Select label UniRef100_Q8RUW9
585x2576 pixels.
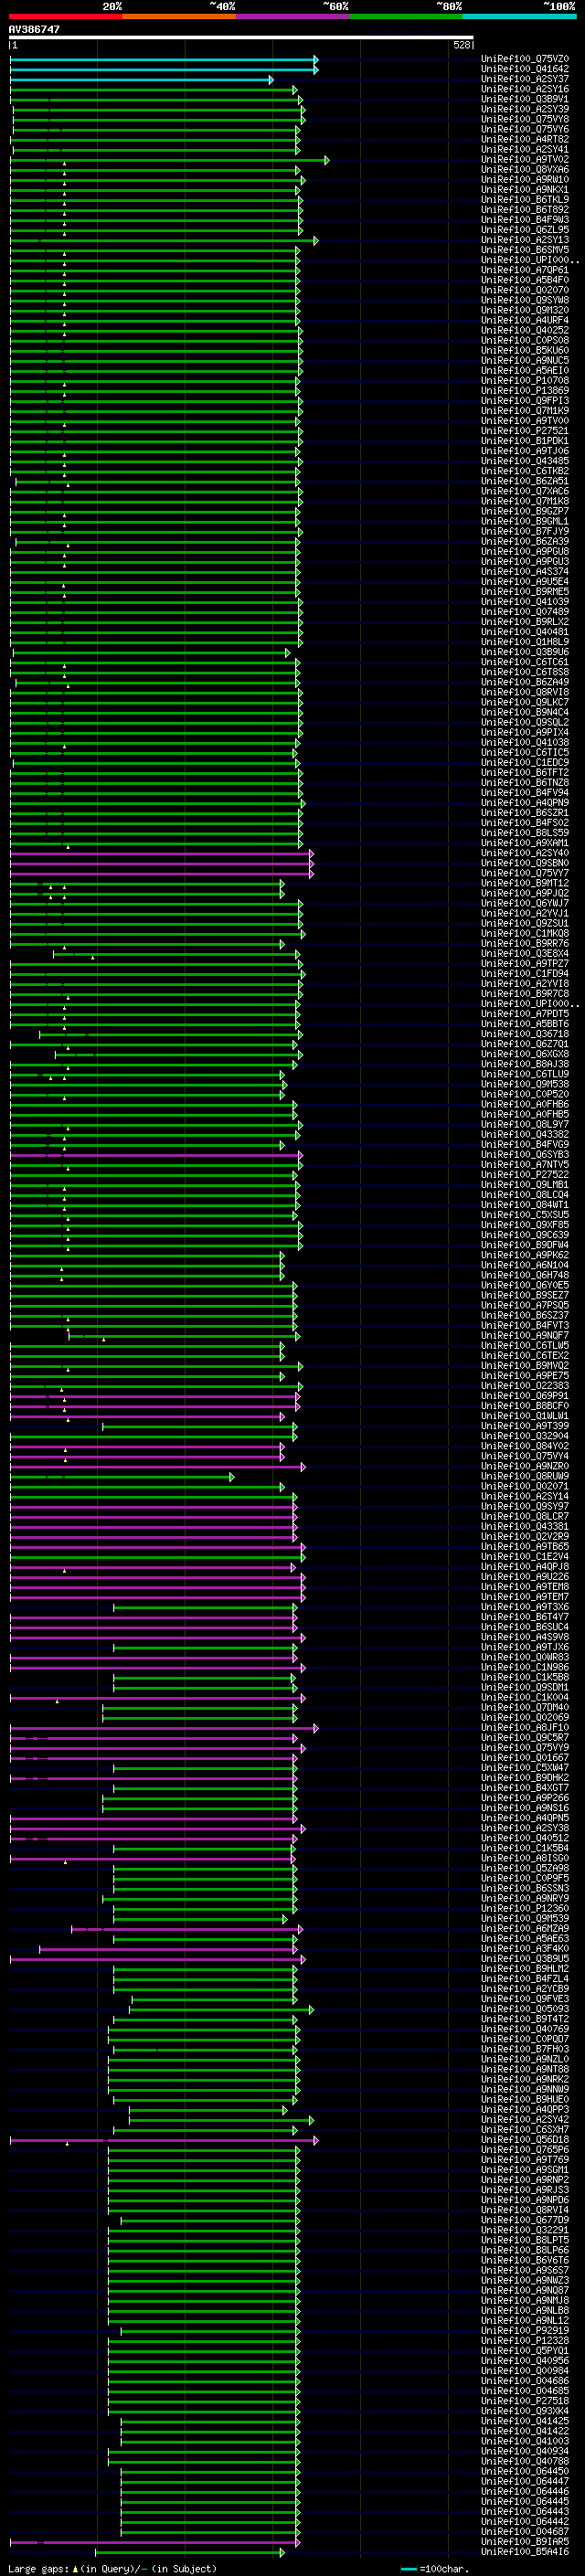524,1477
